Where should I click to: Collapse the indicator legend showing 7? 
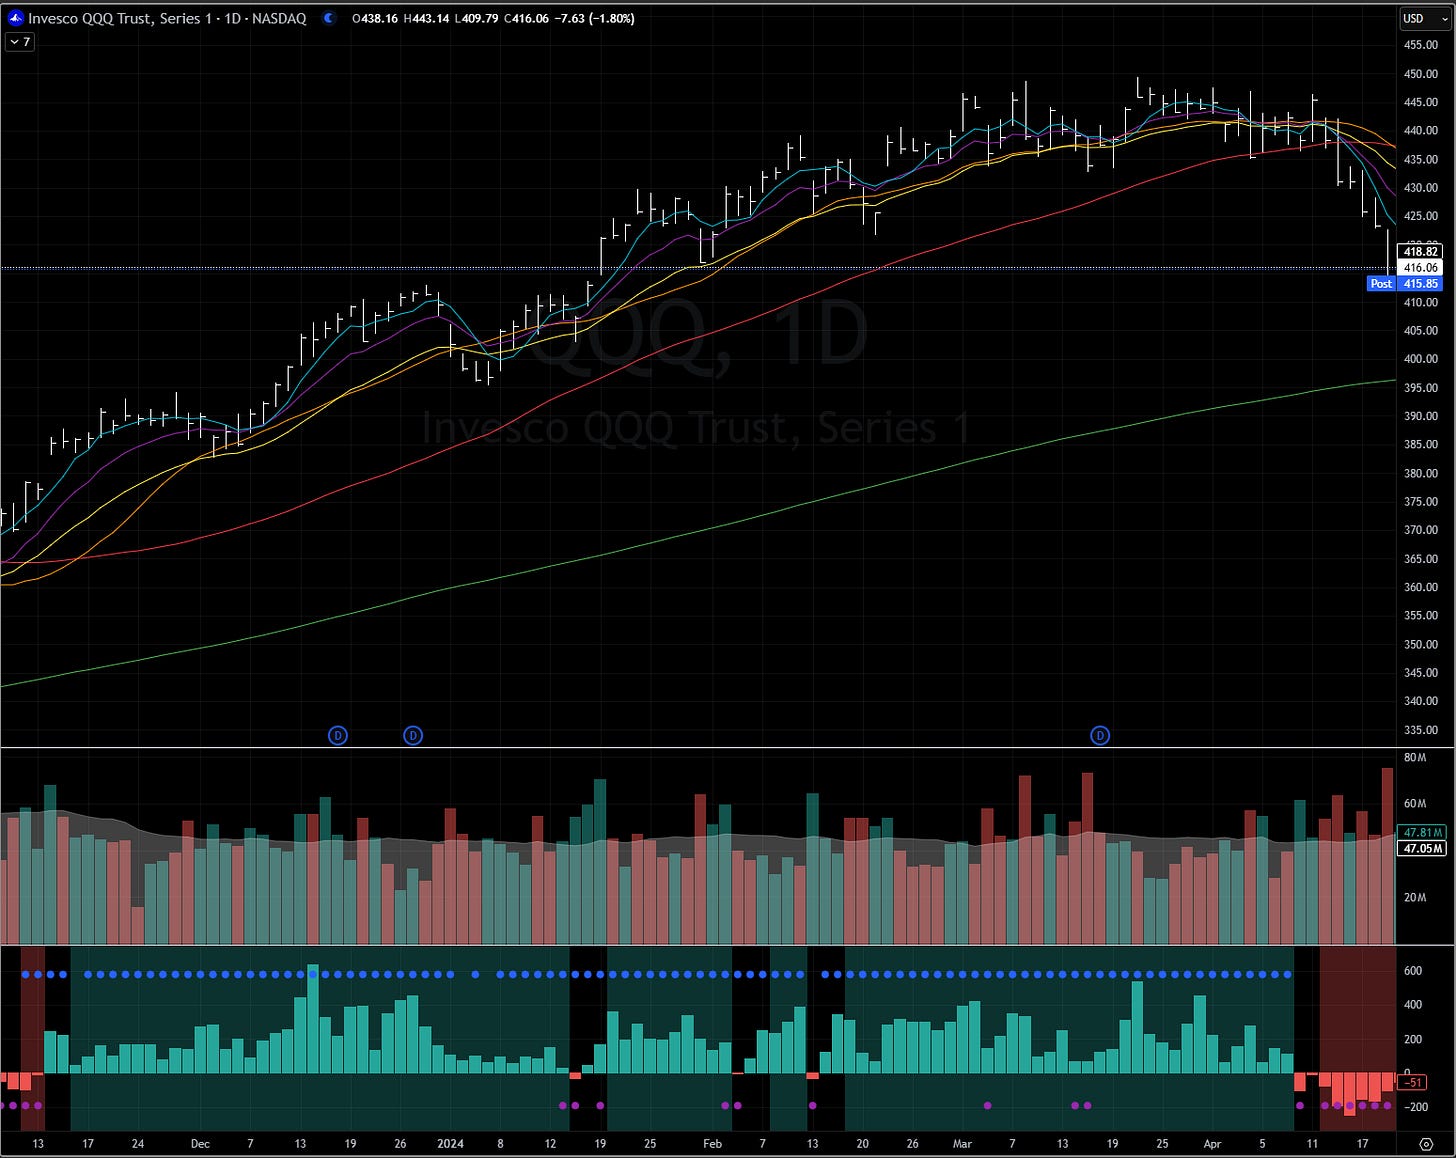click(19, 42)
